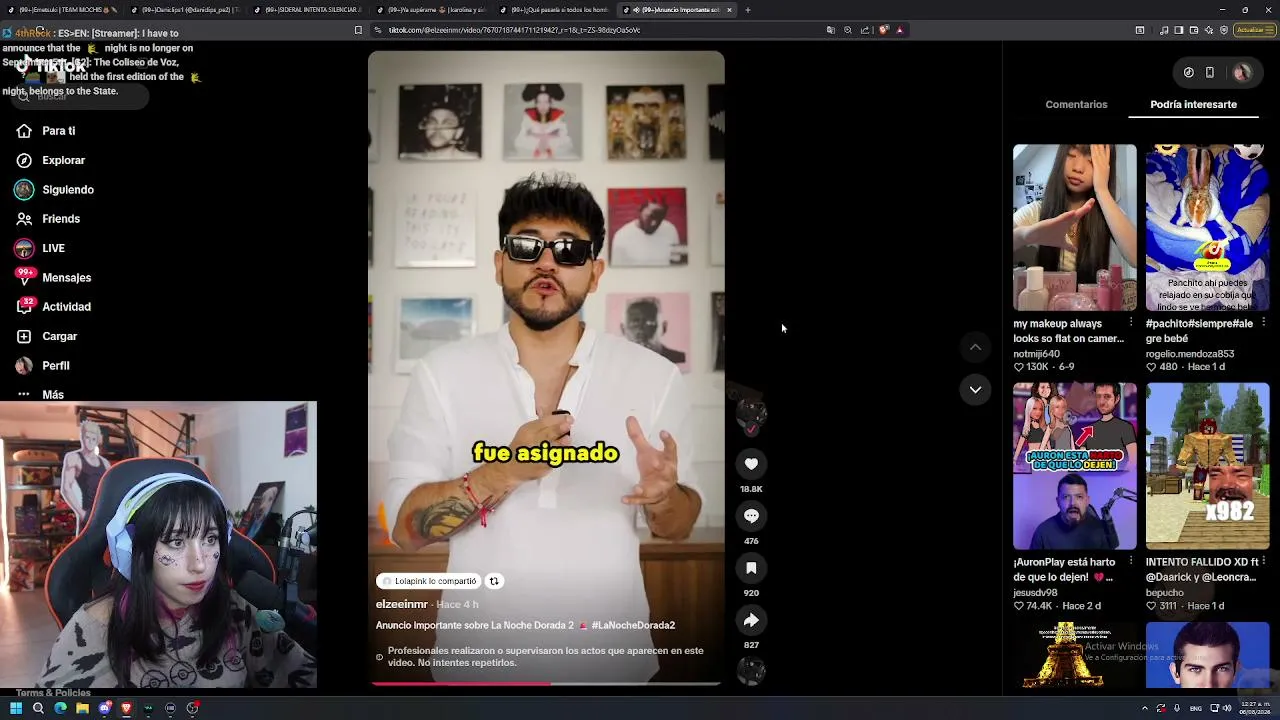Open File Explorer from the taskbar

82,708
